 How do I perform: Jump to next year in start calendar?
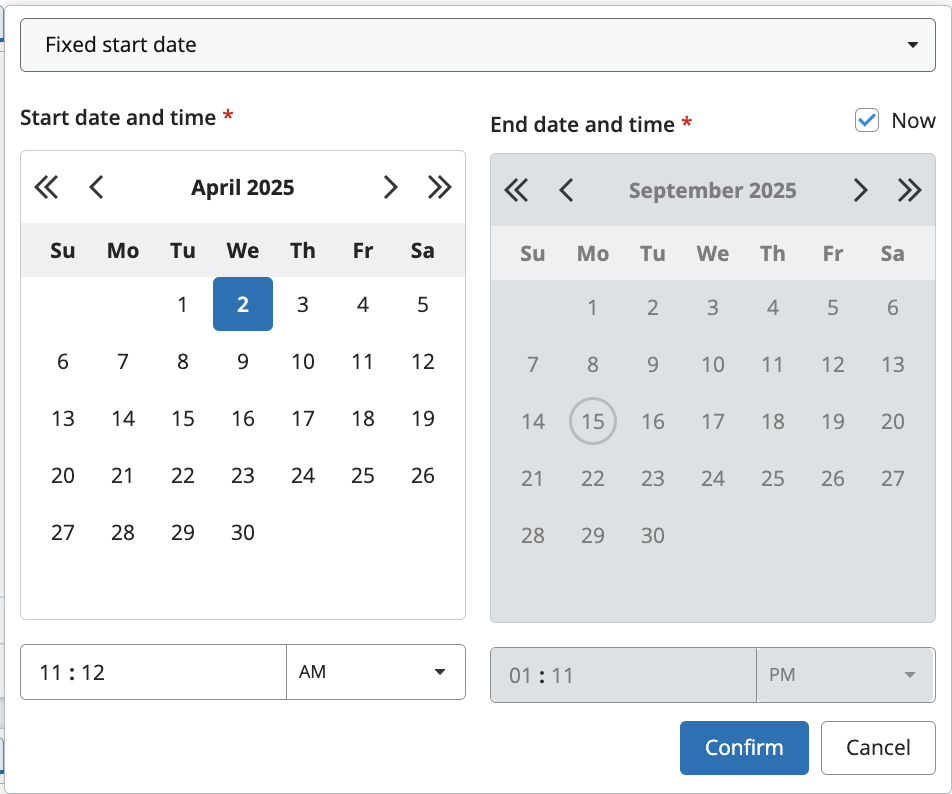coord(439,187)
